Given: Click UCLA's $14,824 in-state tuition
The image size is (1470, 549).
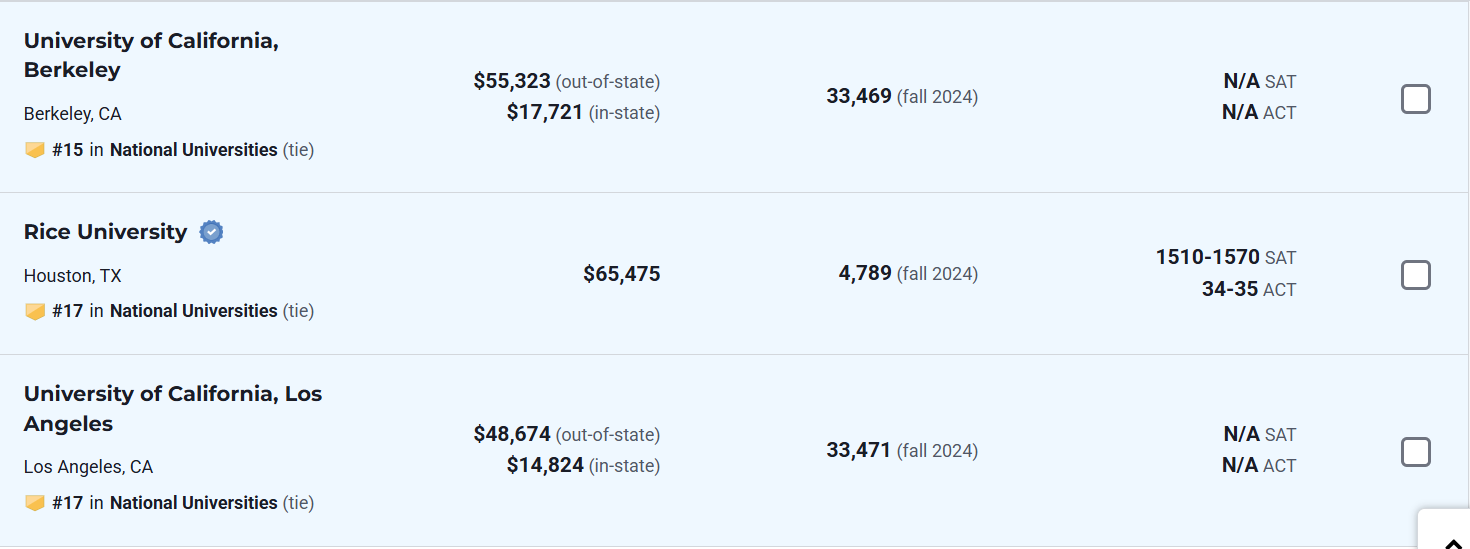Looking at the screenshot, I should (545, 465).
